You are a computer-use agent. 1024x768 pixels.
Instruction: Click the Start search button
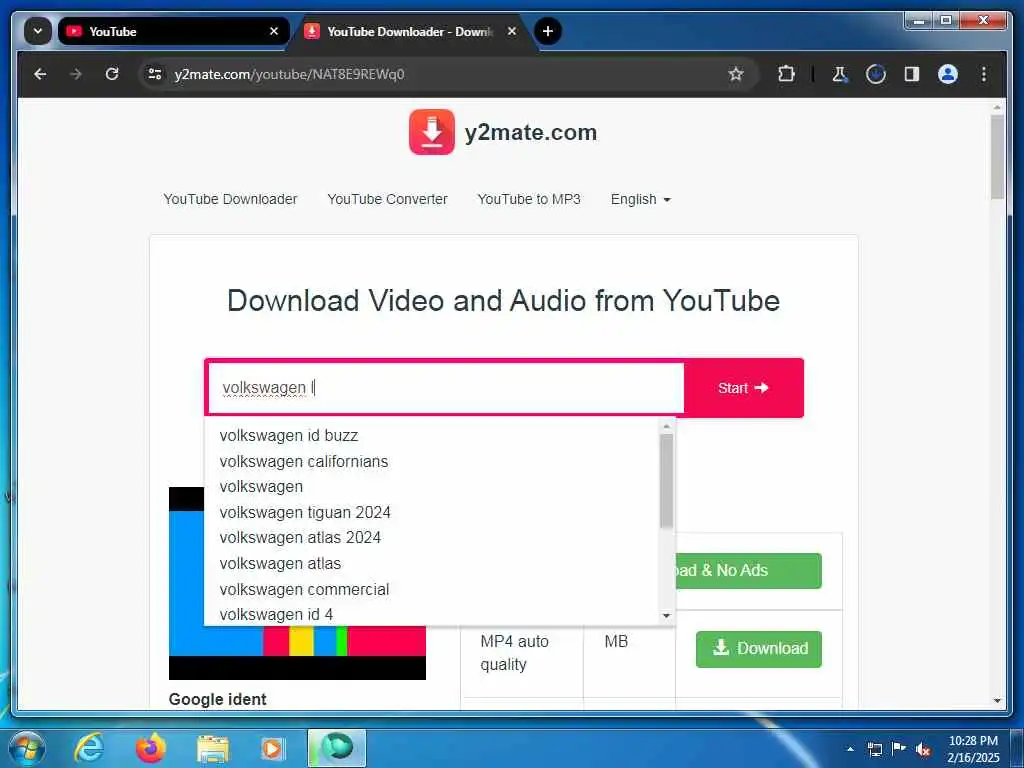coord(744,388)
